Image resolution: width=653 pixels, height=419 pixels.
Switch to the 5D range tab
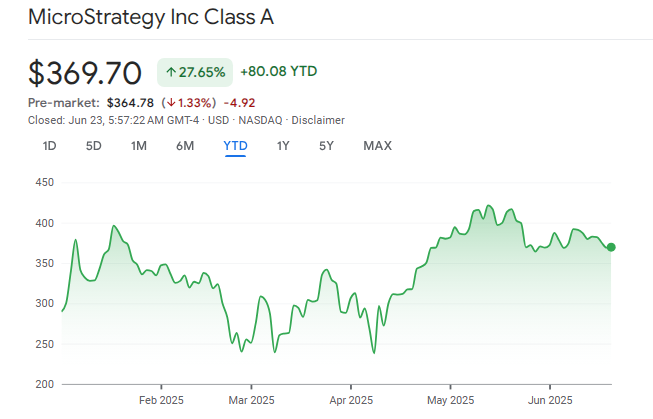coord(93,146)
